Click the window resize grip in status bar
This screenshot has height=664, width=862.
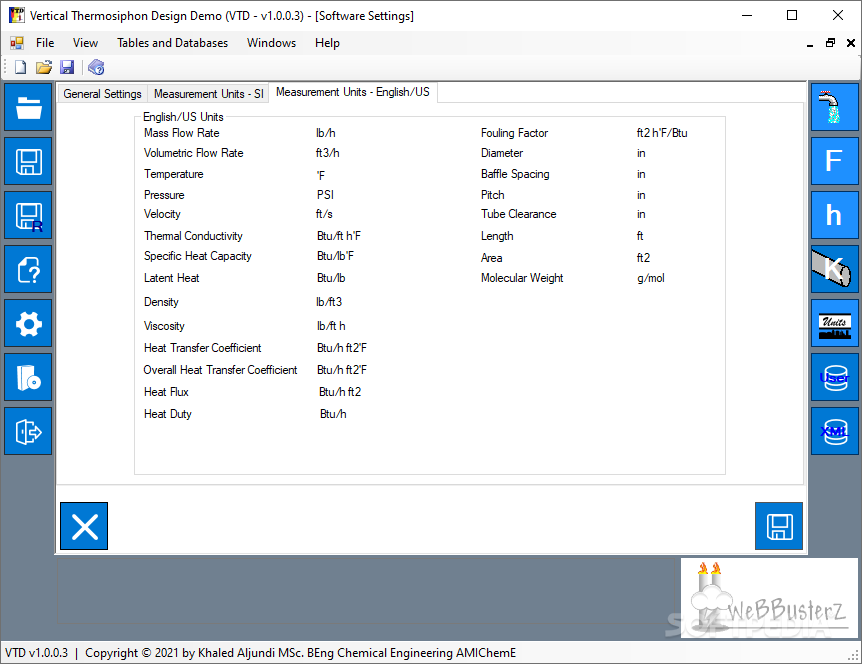tap(854, 655)
